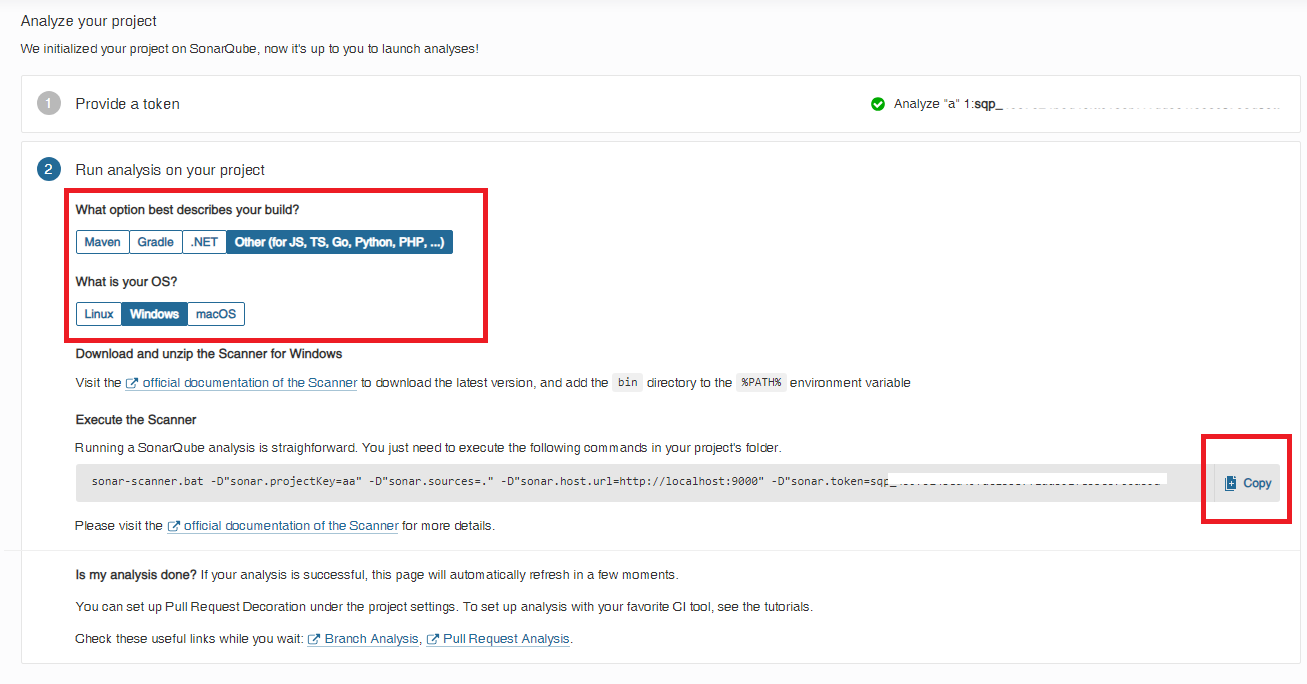Click 'Execute the Scanner' heading
The image size is (1307, 684).
click(x=136, y=420)
